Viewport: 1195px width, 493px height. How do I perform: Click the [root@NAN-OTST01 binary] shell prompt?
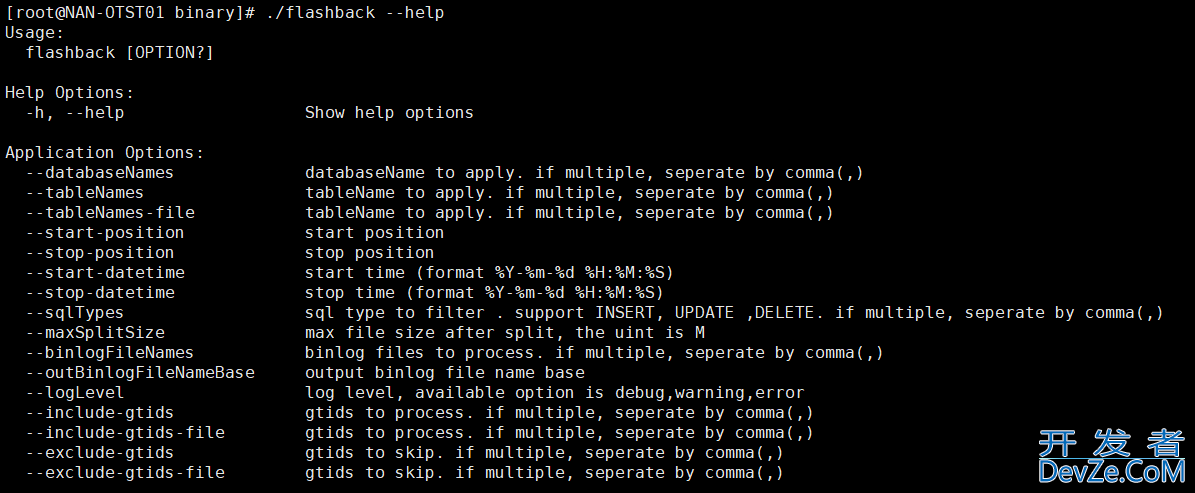[x=130, y=13]
